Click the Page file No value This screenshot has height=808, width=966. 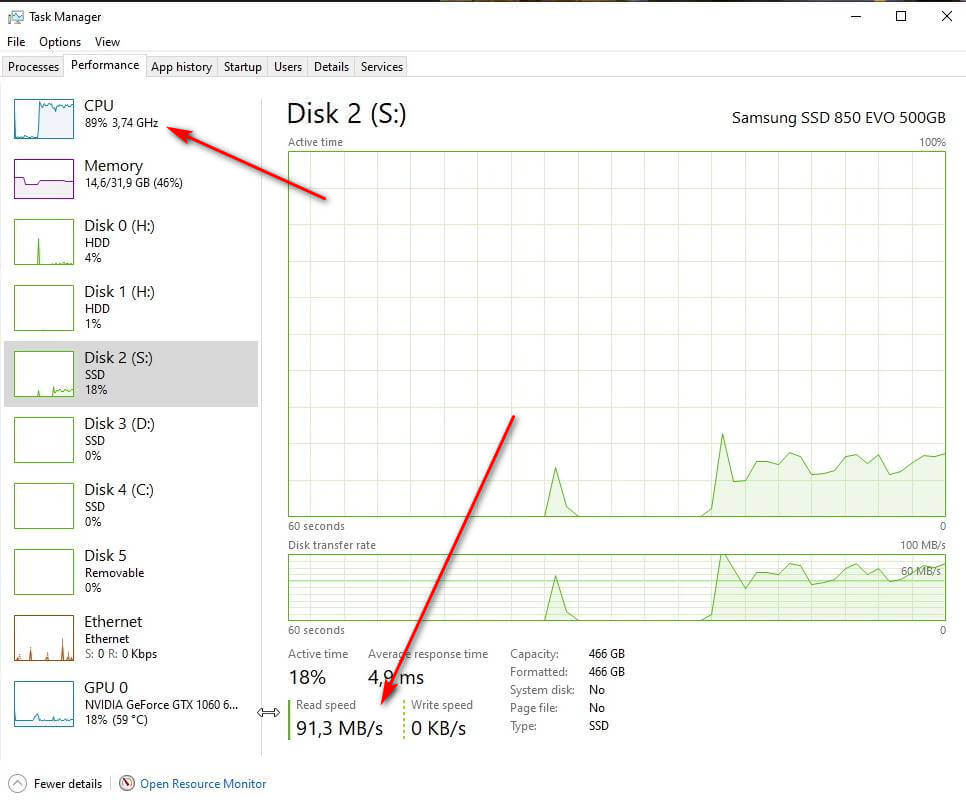pos(596,708)
